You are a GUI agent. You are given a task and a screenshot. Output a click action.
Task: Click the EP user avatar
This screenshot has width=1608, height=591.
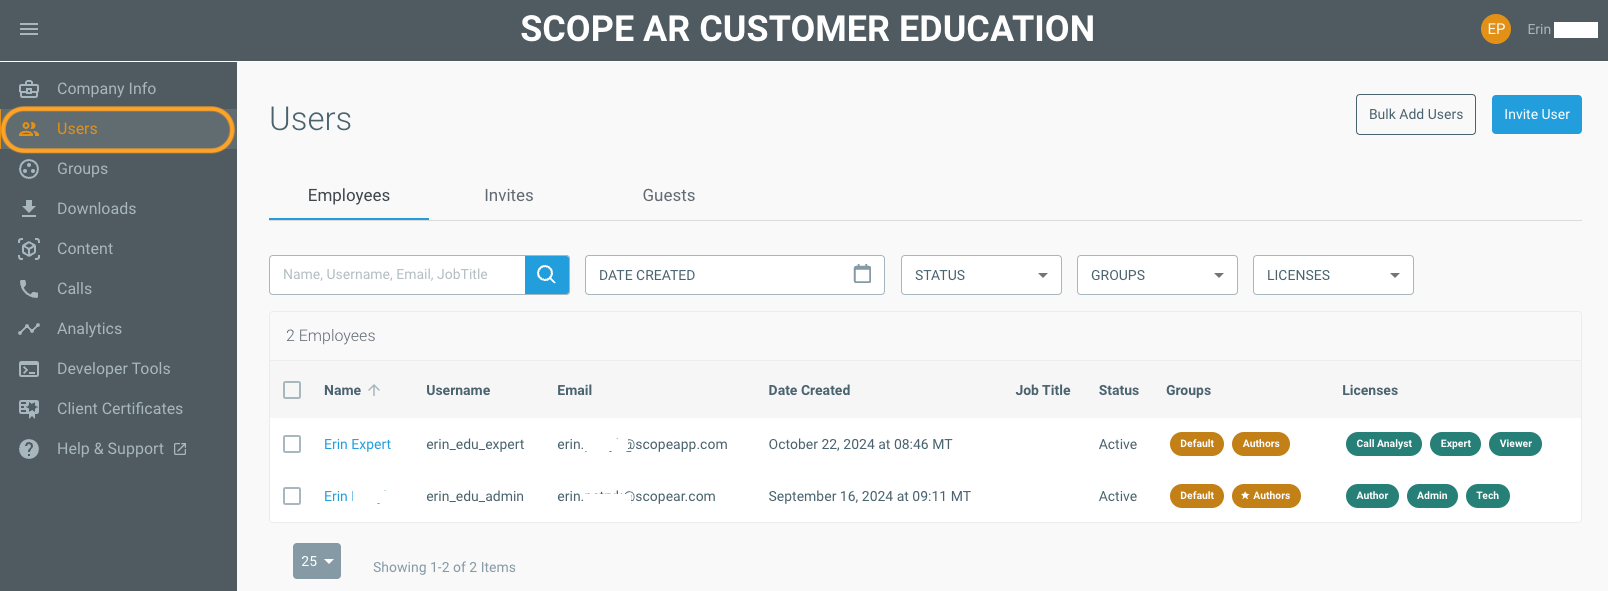[1496, 29]
